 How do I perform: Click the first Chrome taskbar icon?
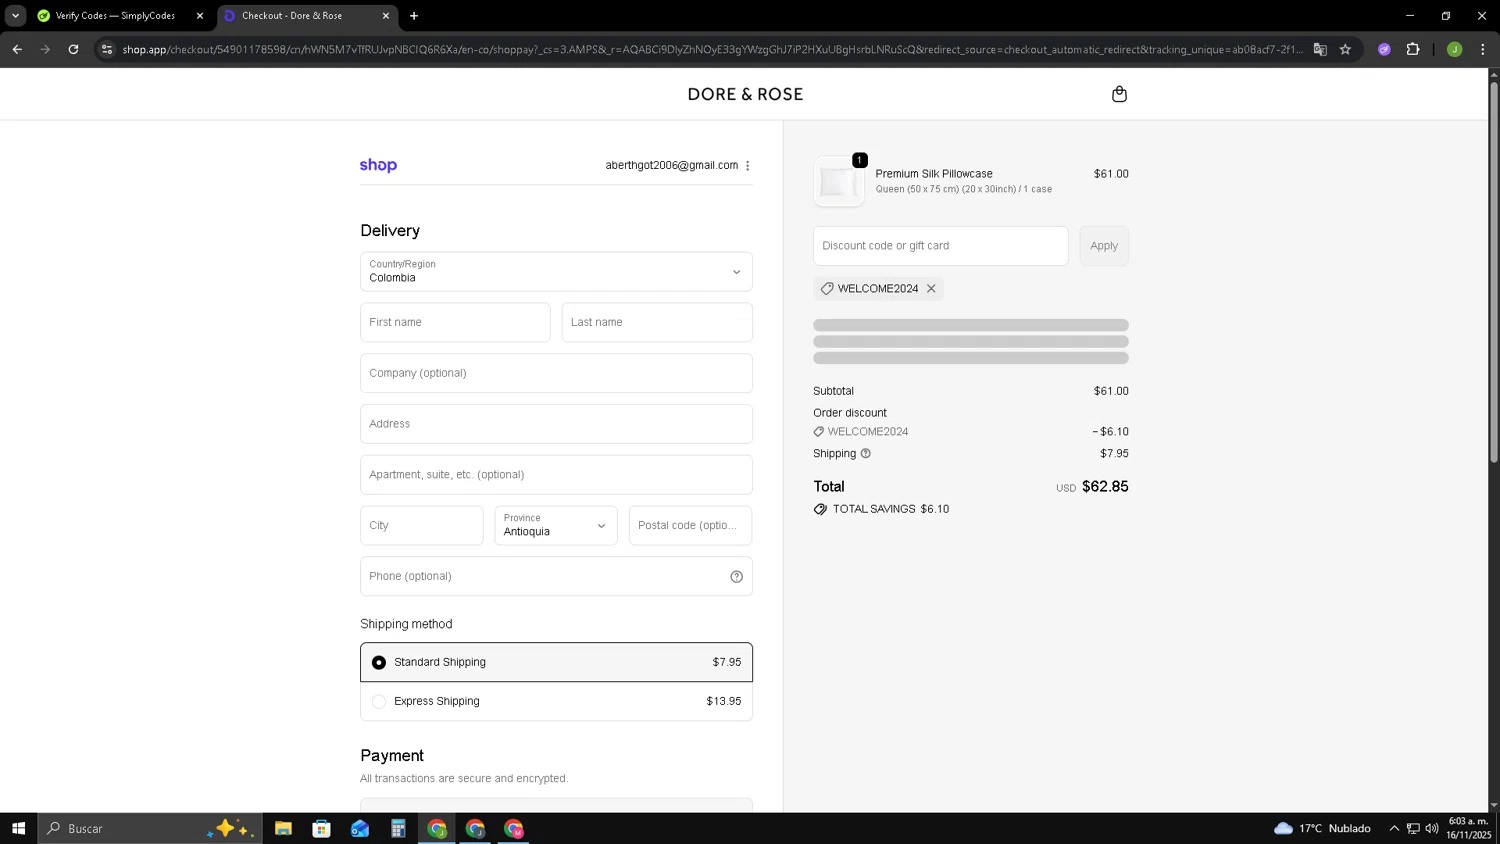tap(437, 828)
